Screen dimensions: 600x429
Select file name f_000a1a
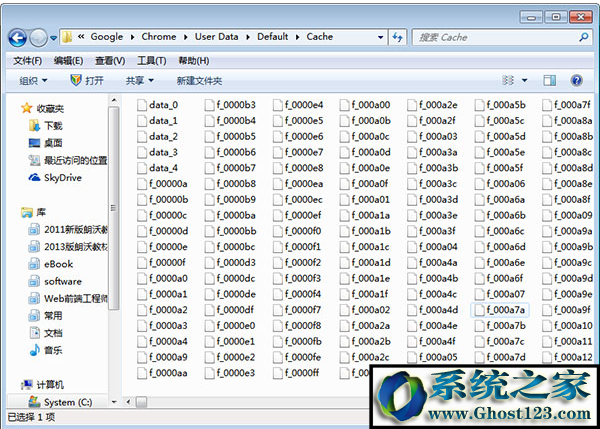coord(370,215)
